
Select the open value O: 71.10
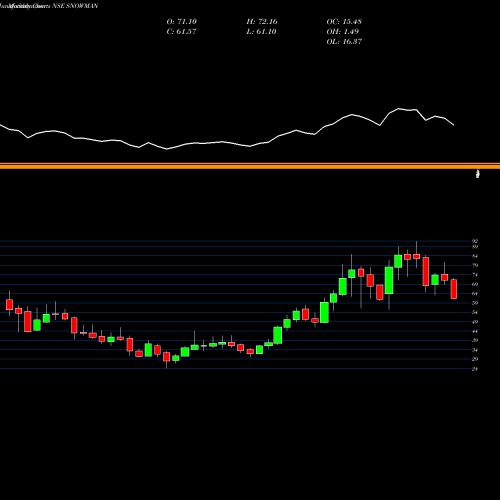(x=181, y=22)
